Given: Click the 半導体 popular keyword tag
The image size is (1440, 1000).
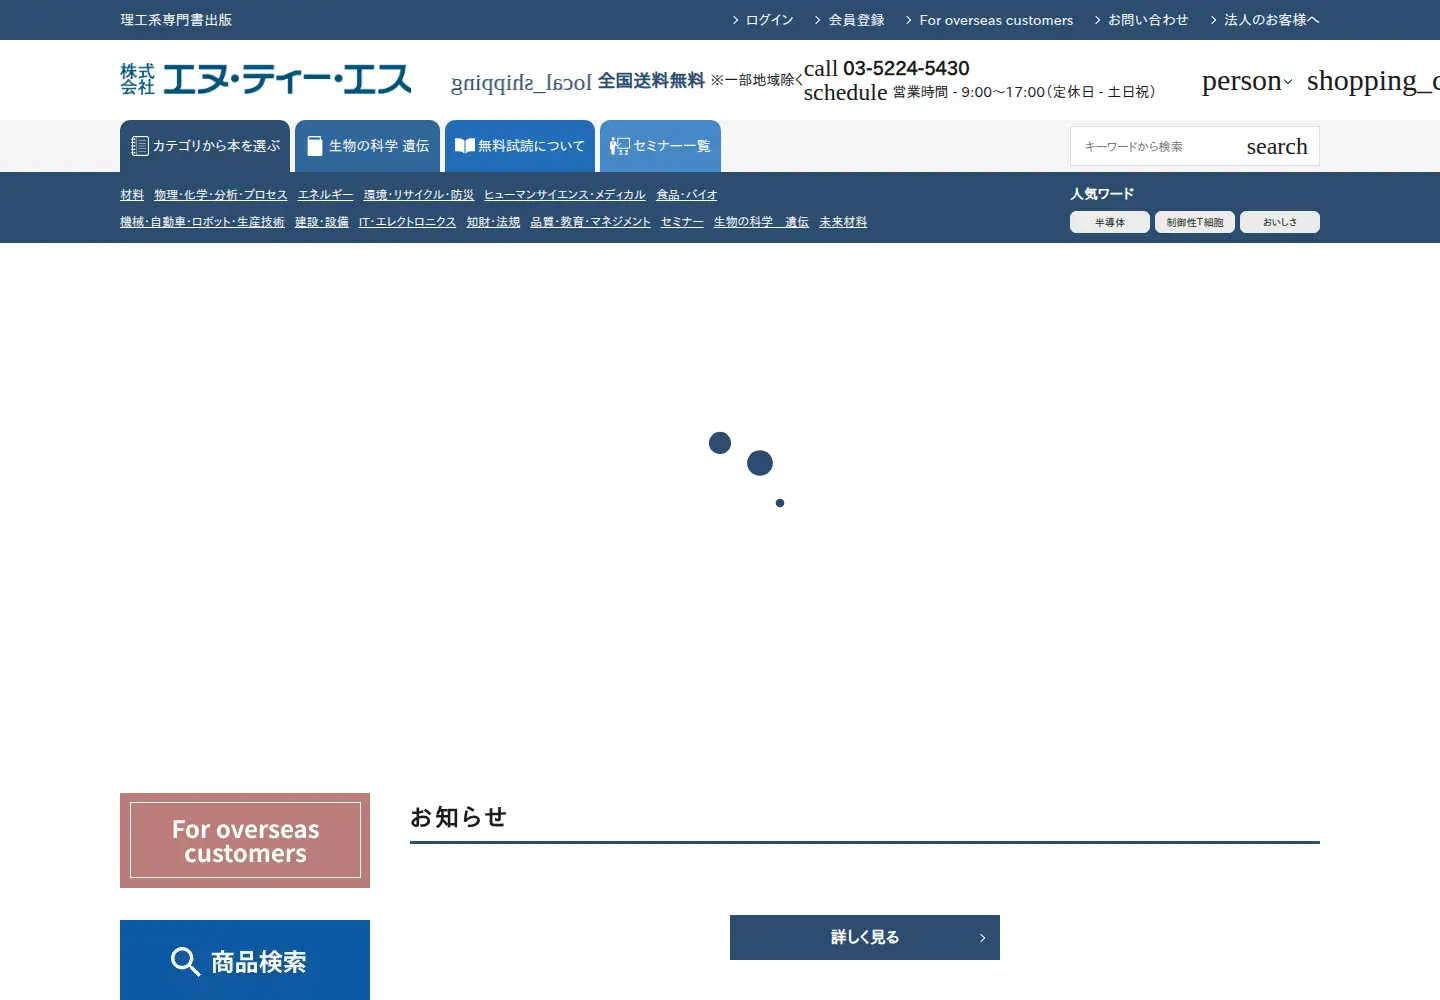Looking at the screenshot, I should pyautogui.click(x=1110, y=222).
